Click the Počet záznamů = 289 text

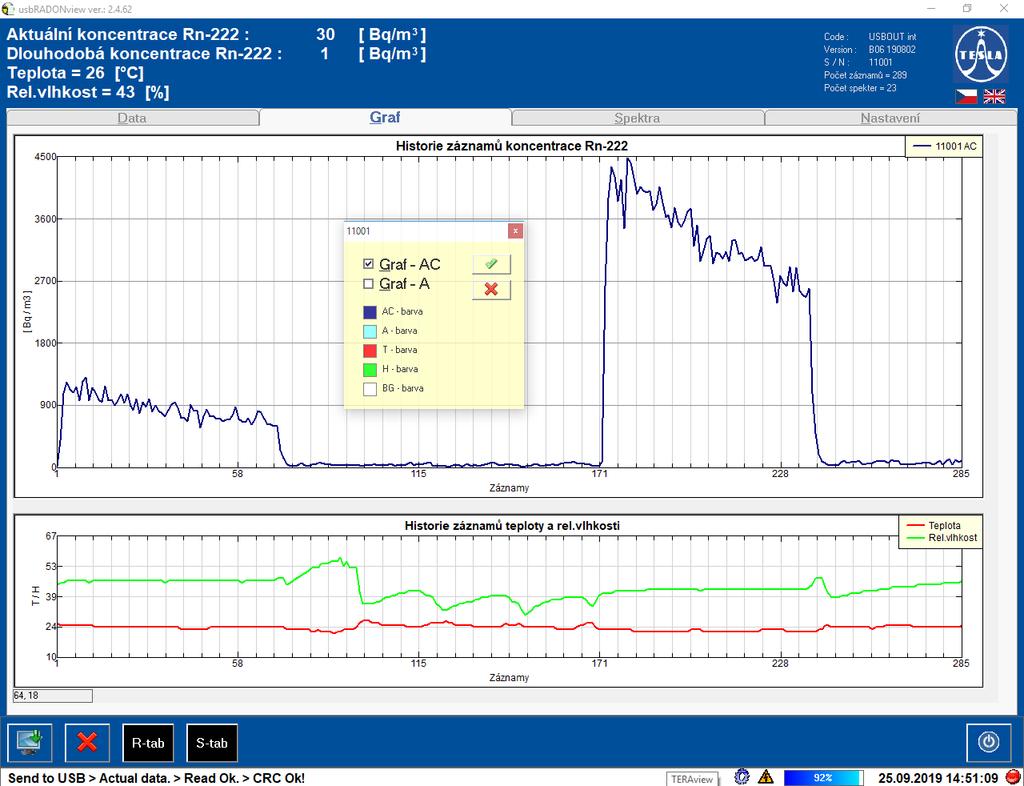865,75
